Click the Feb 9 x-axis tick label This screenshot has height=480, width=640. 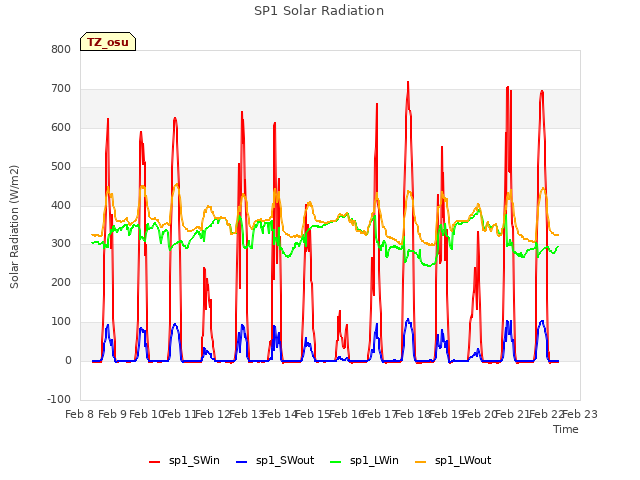tap(113, 414)
